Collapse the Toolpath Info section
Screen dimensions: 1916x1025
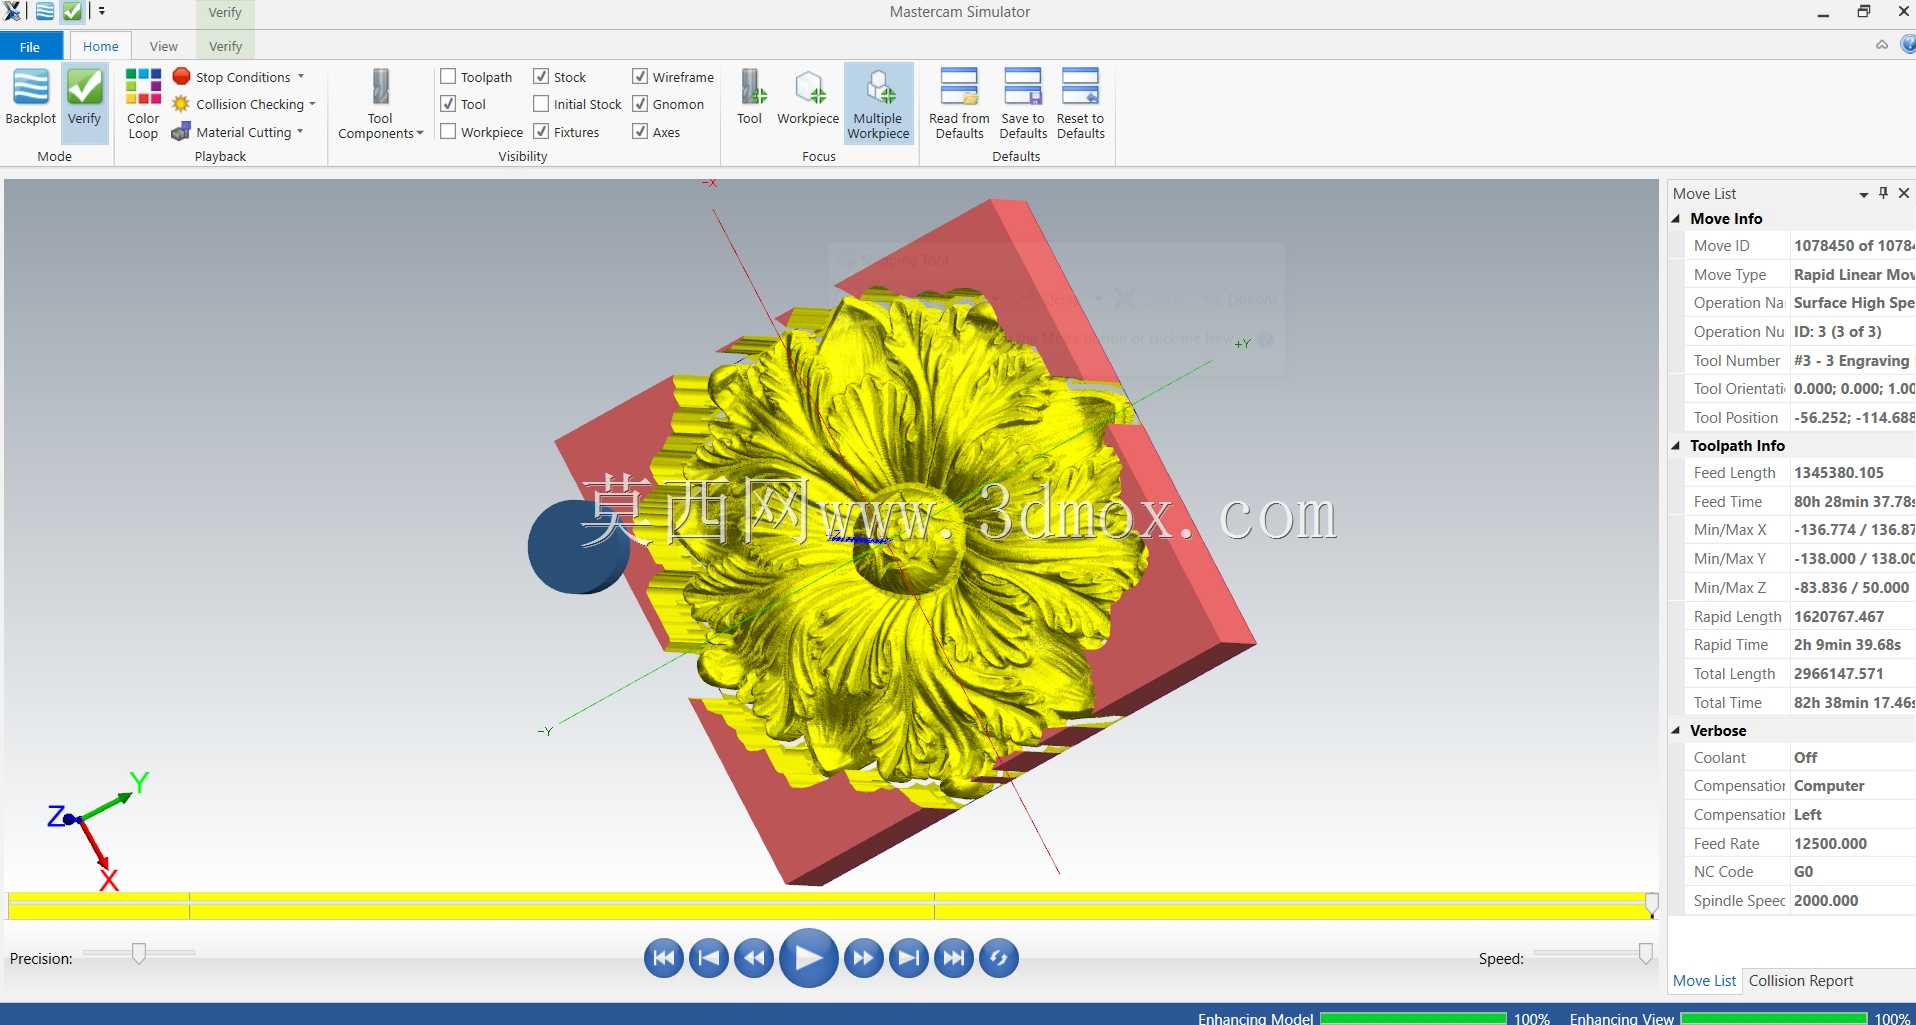[1676, 445]
